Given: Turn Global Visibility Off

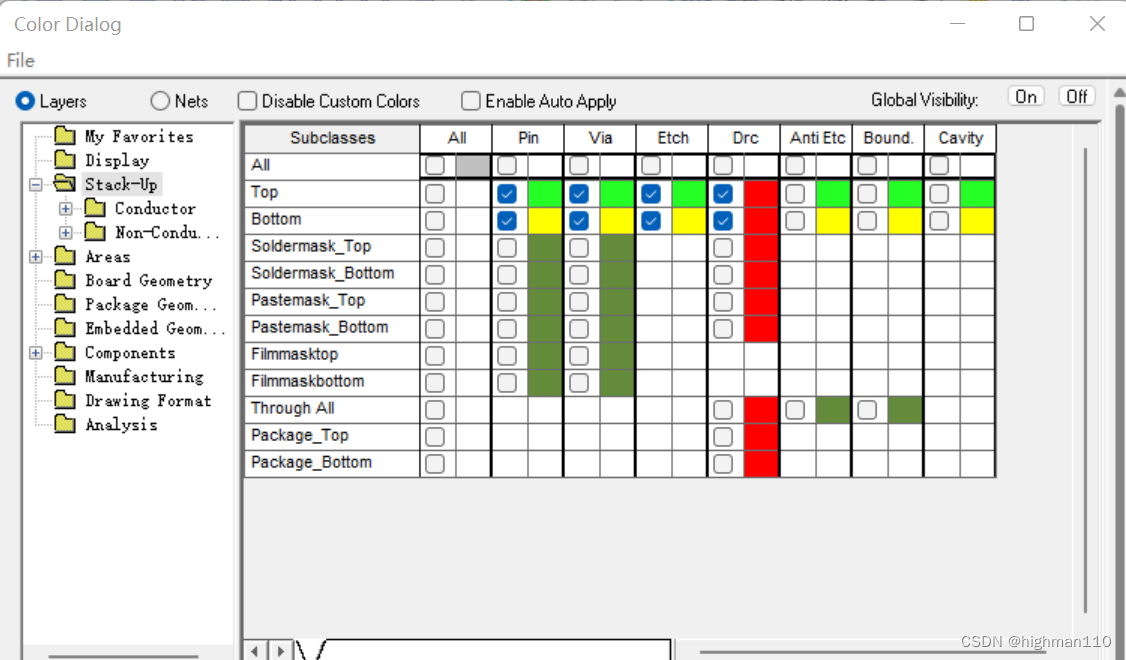Looking at the screenshot, I should [x=1076, y=97].
